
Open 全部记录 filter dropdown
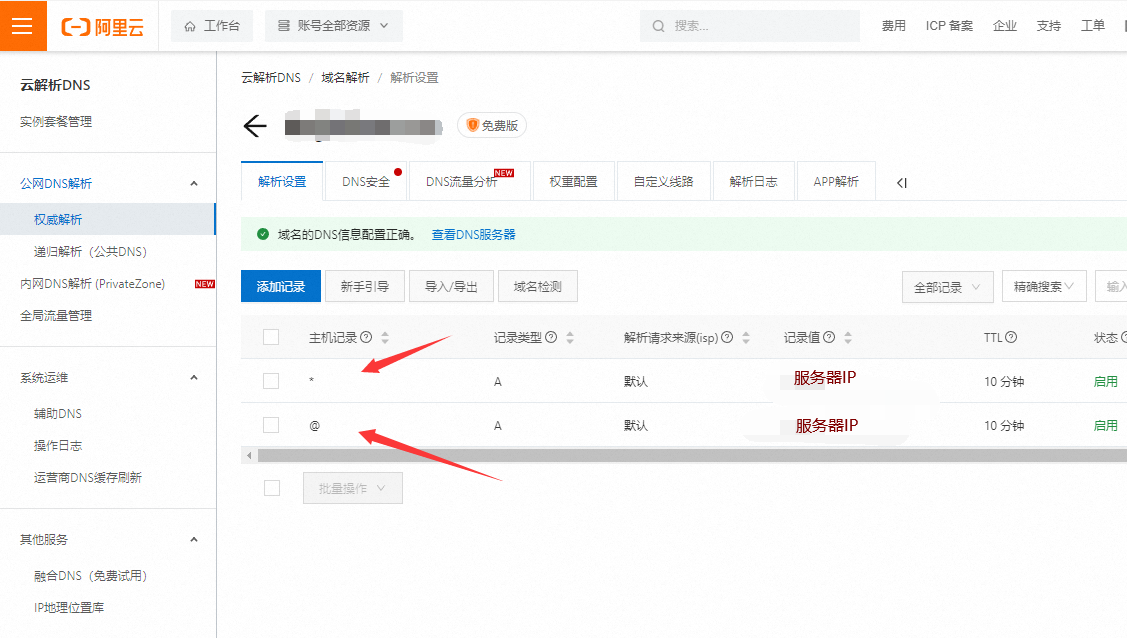947,287
